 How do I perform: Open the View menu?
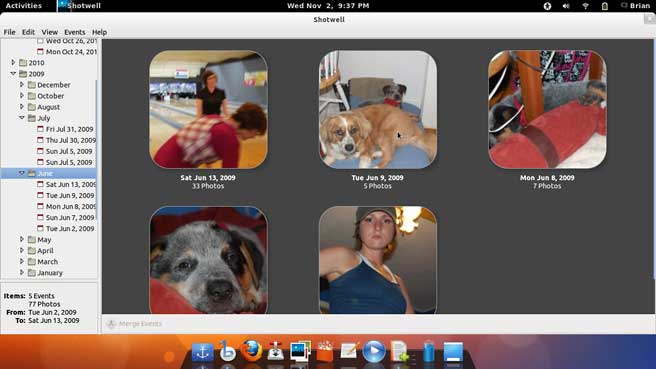point(49,32)
